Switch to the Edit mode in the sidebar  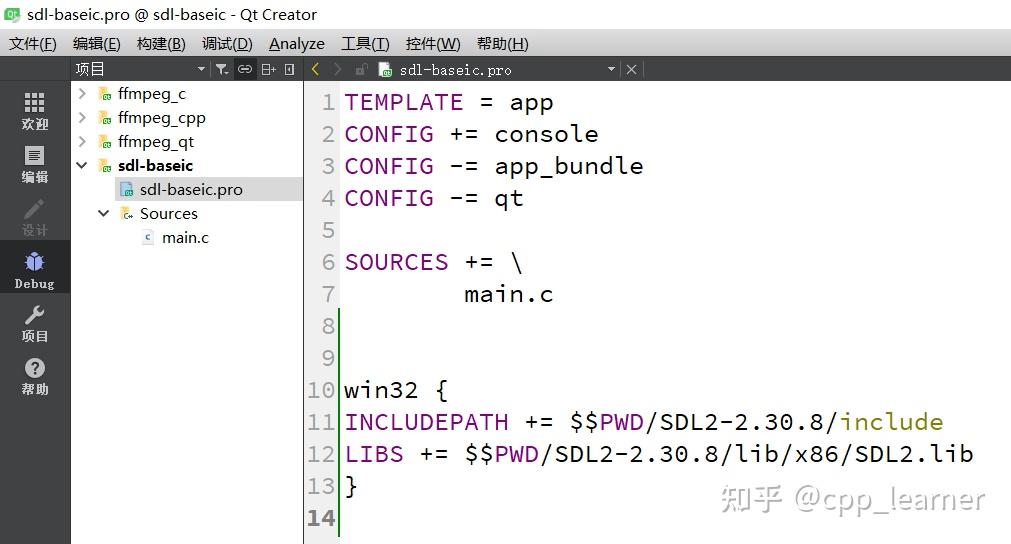click(35, 164)
